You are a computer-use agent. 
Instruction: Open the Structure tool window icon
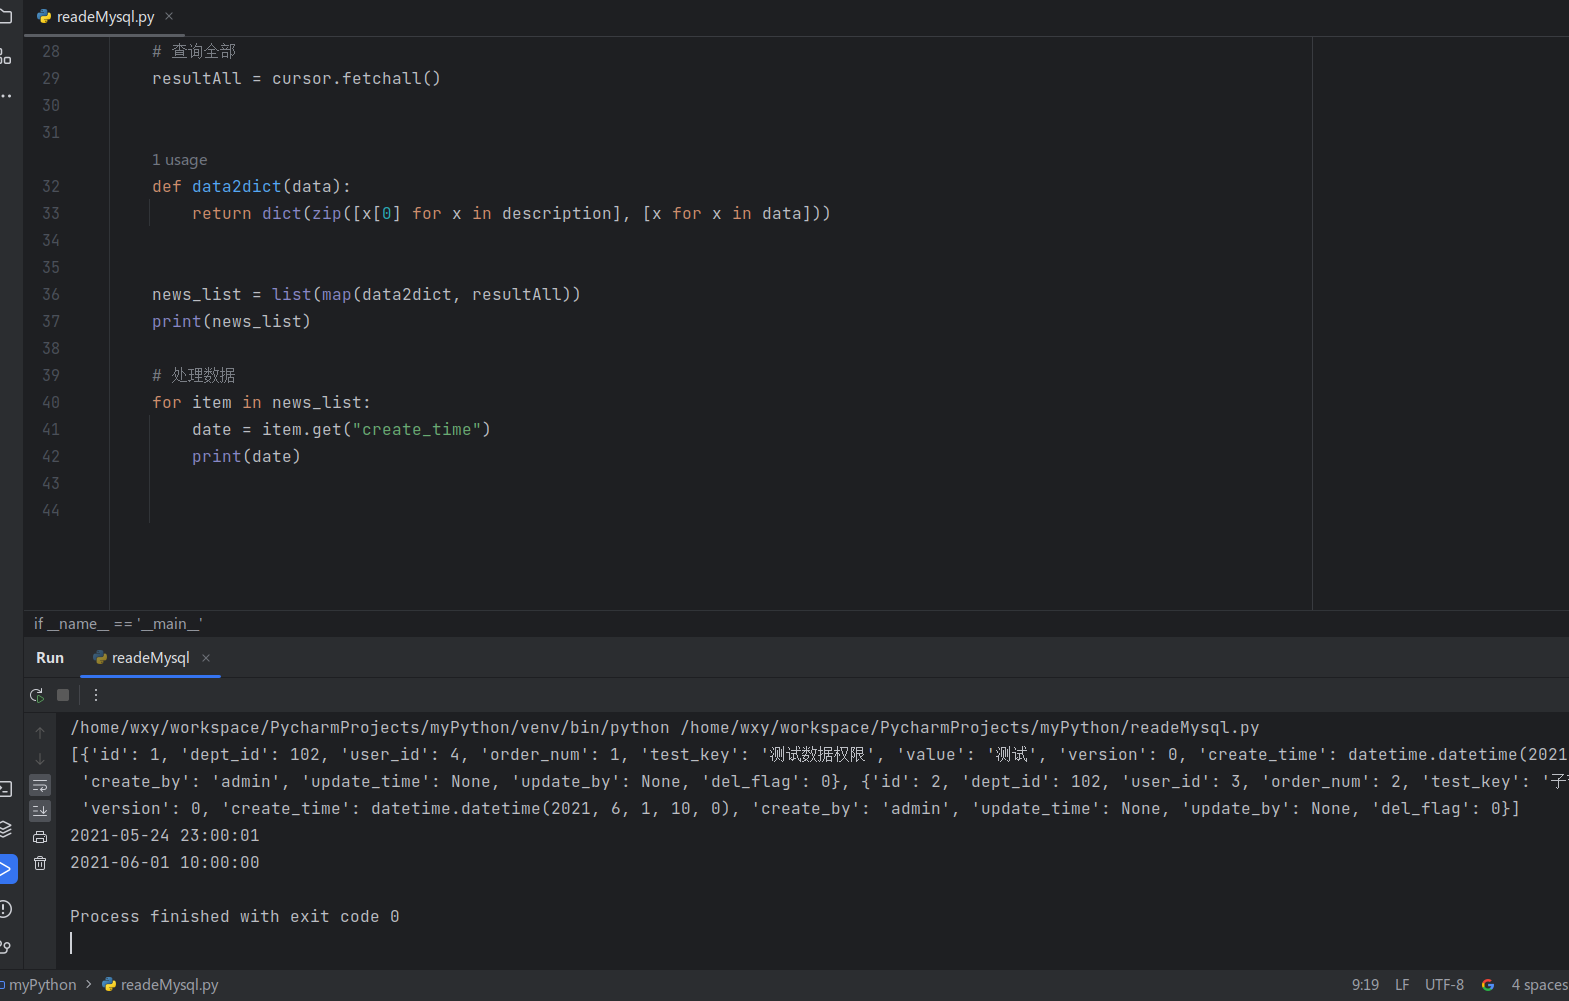6,56
